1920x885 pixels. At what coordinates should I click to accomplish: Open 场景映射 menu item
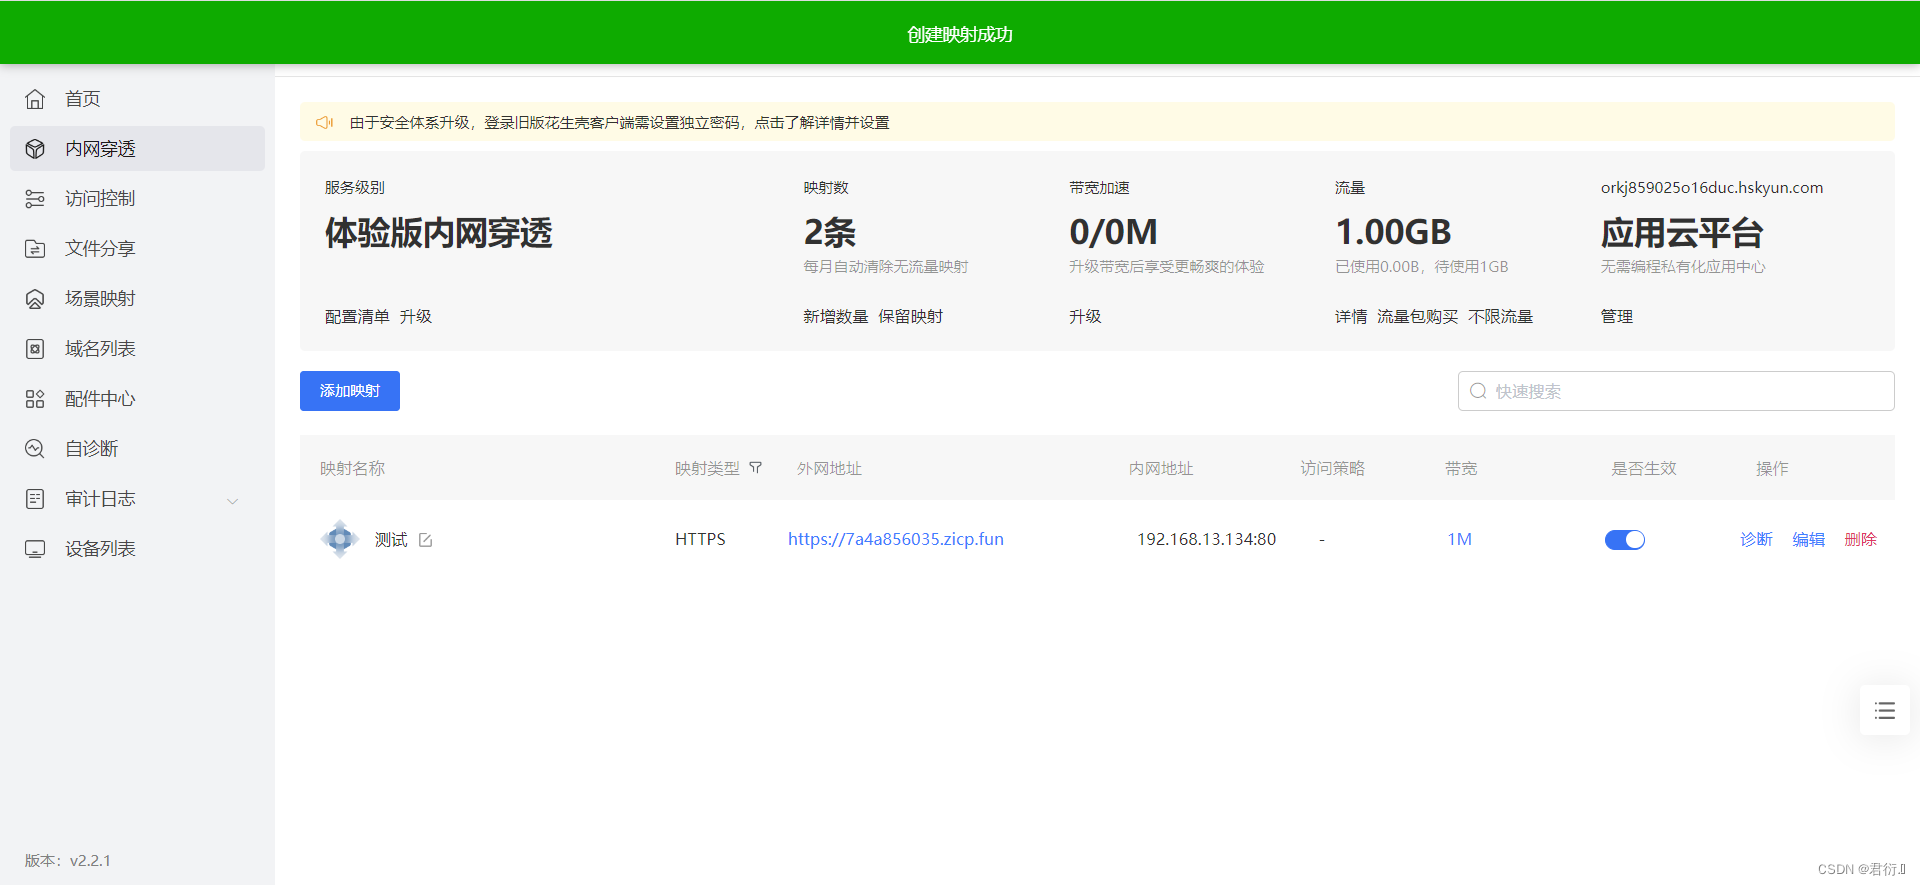(138, 299)
